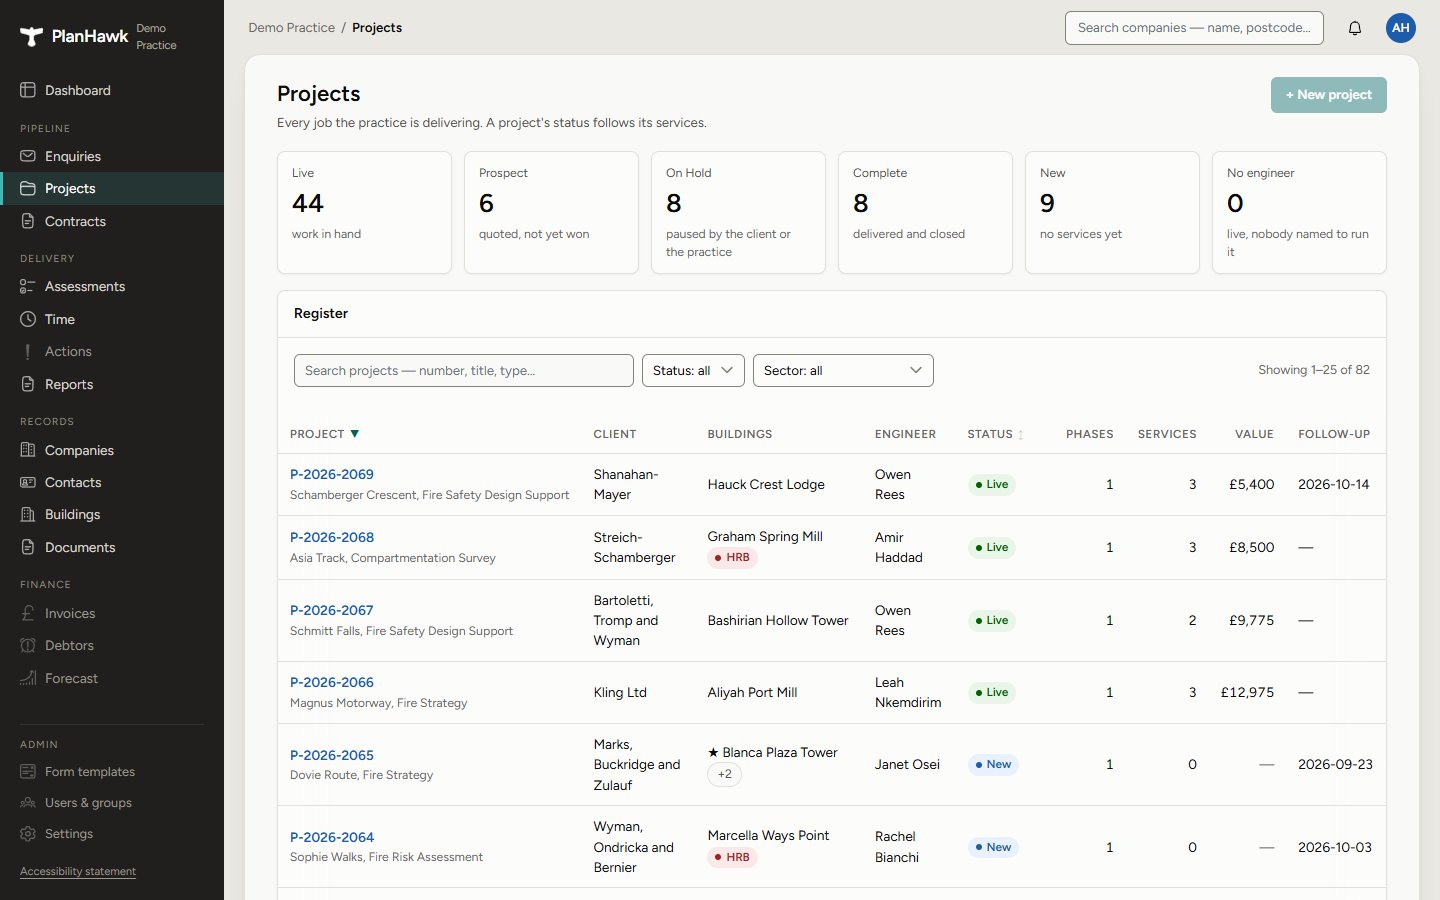
Task: Click the New project button
Action: coord(1329,95)
